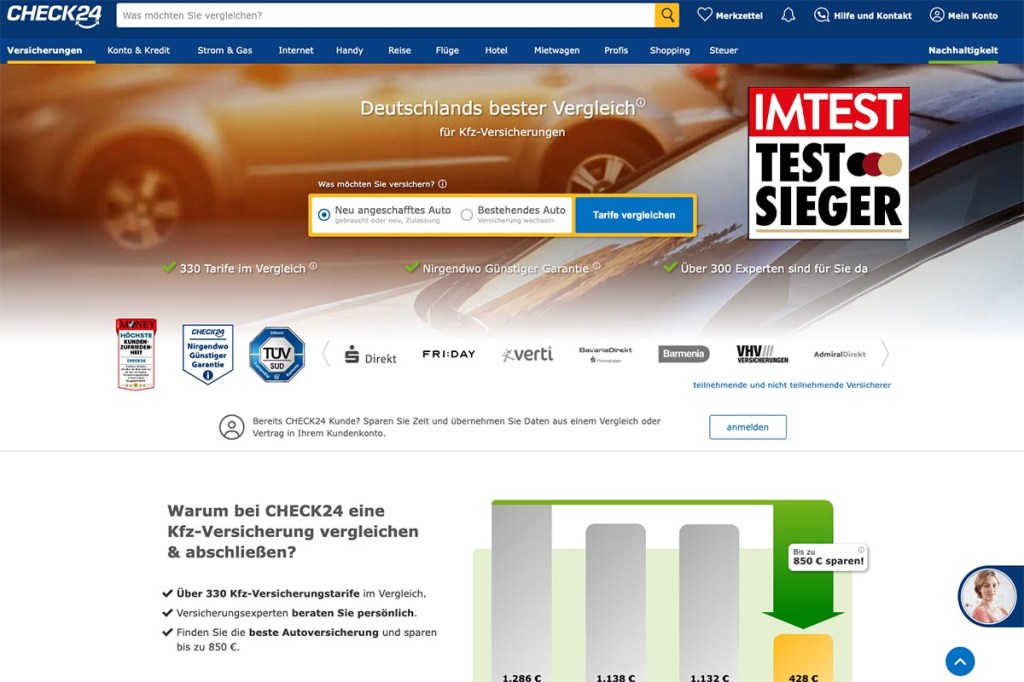
Task: Click the 'Deutschlands bester Vergleich' headline
Action: [498, 108]
